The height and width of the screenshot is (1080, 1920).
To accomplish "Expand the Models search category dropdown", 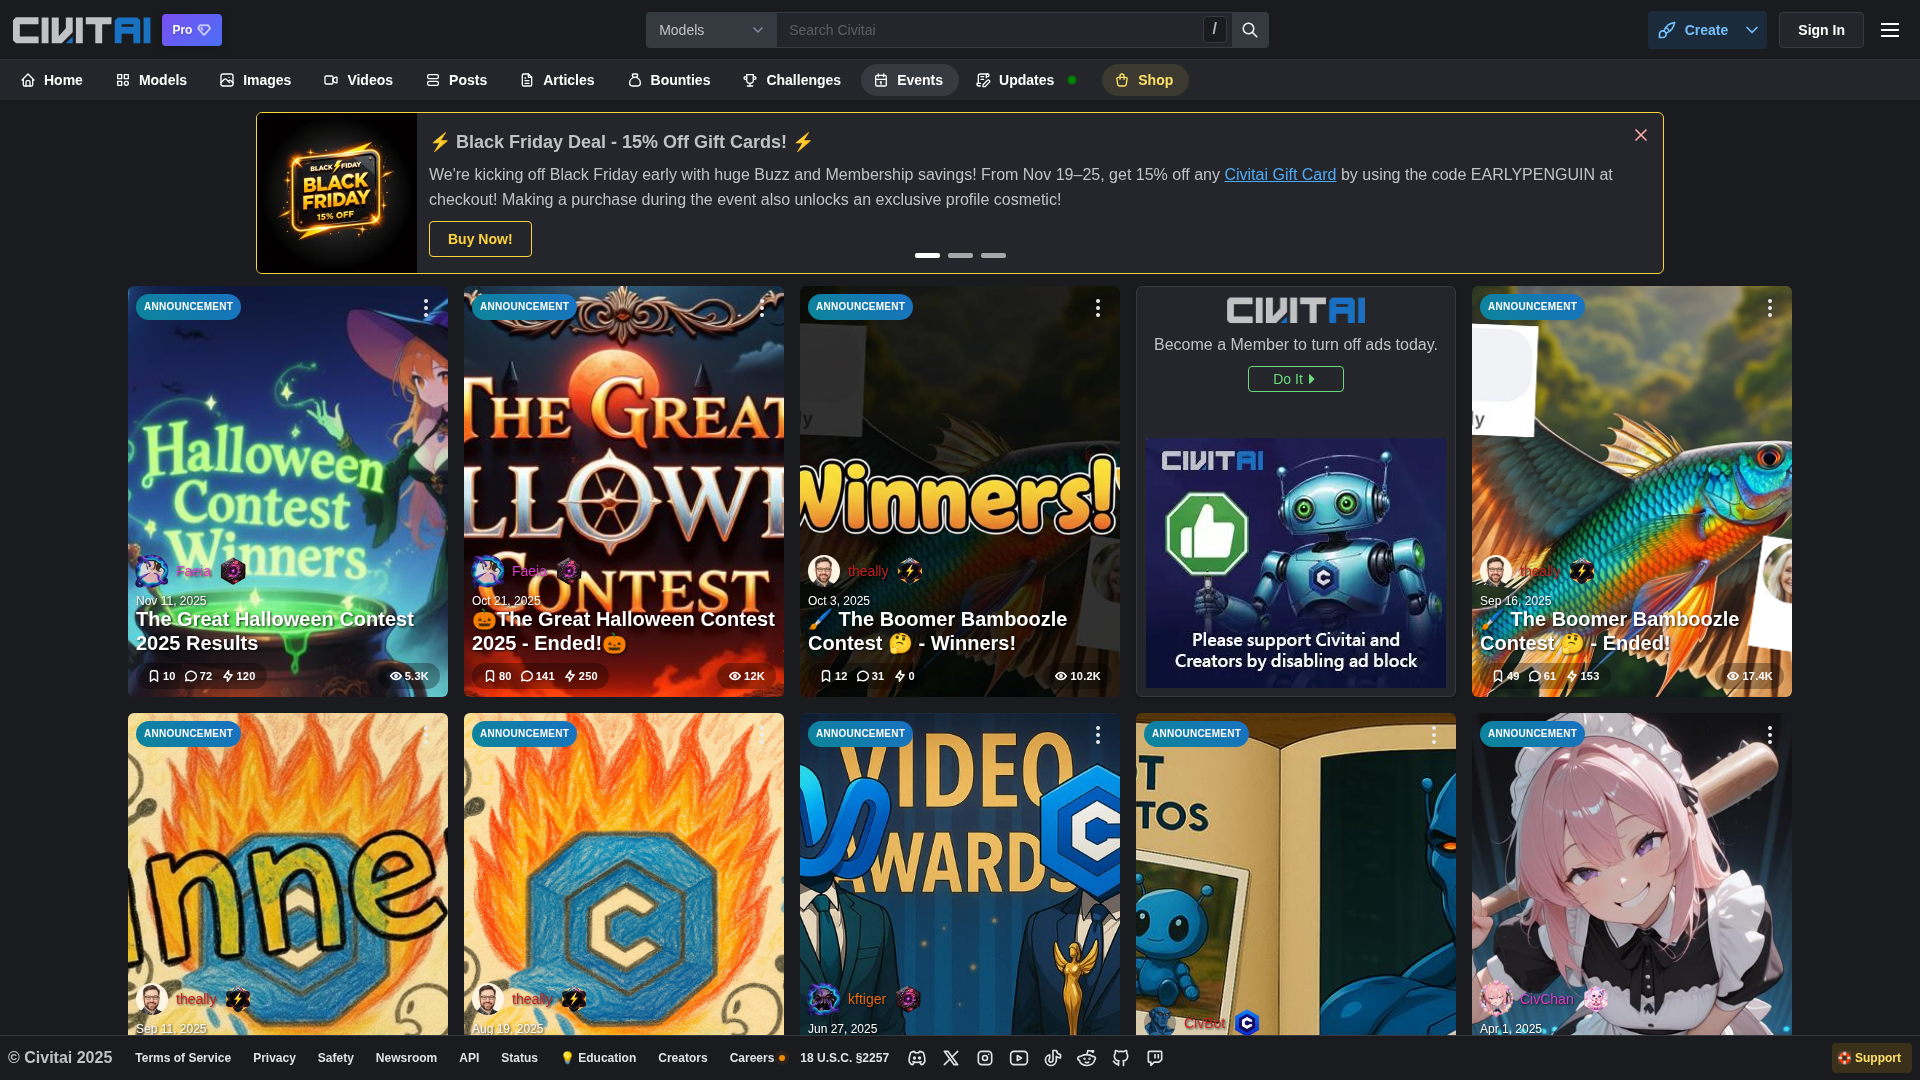I will tap(711, 30).
